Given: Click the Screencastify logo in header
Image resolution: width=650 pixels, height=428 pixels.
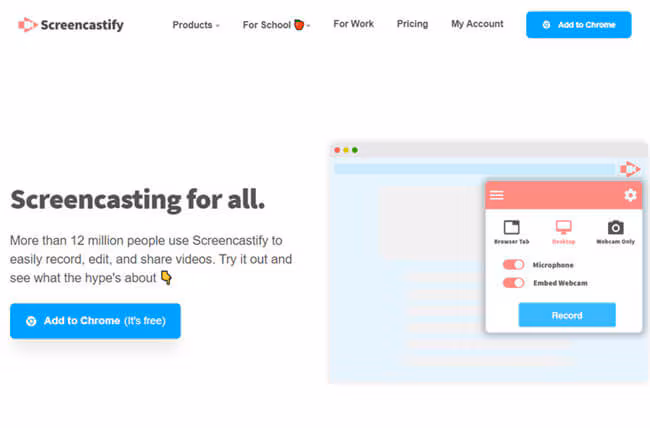Looking at the screenshot, I should pos(71,25).
